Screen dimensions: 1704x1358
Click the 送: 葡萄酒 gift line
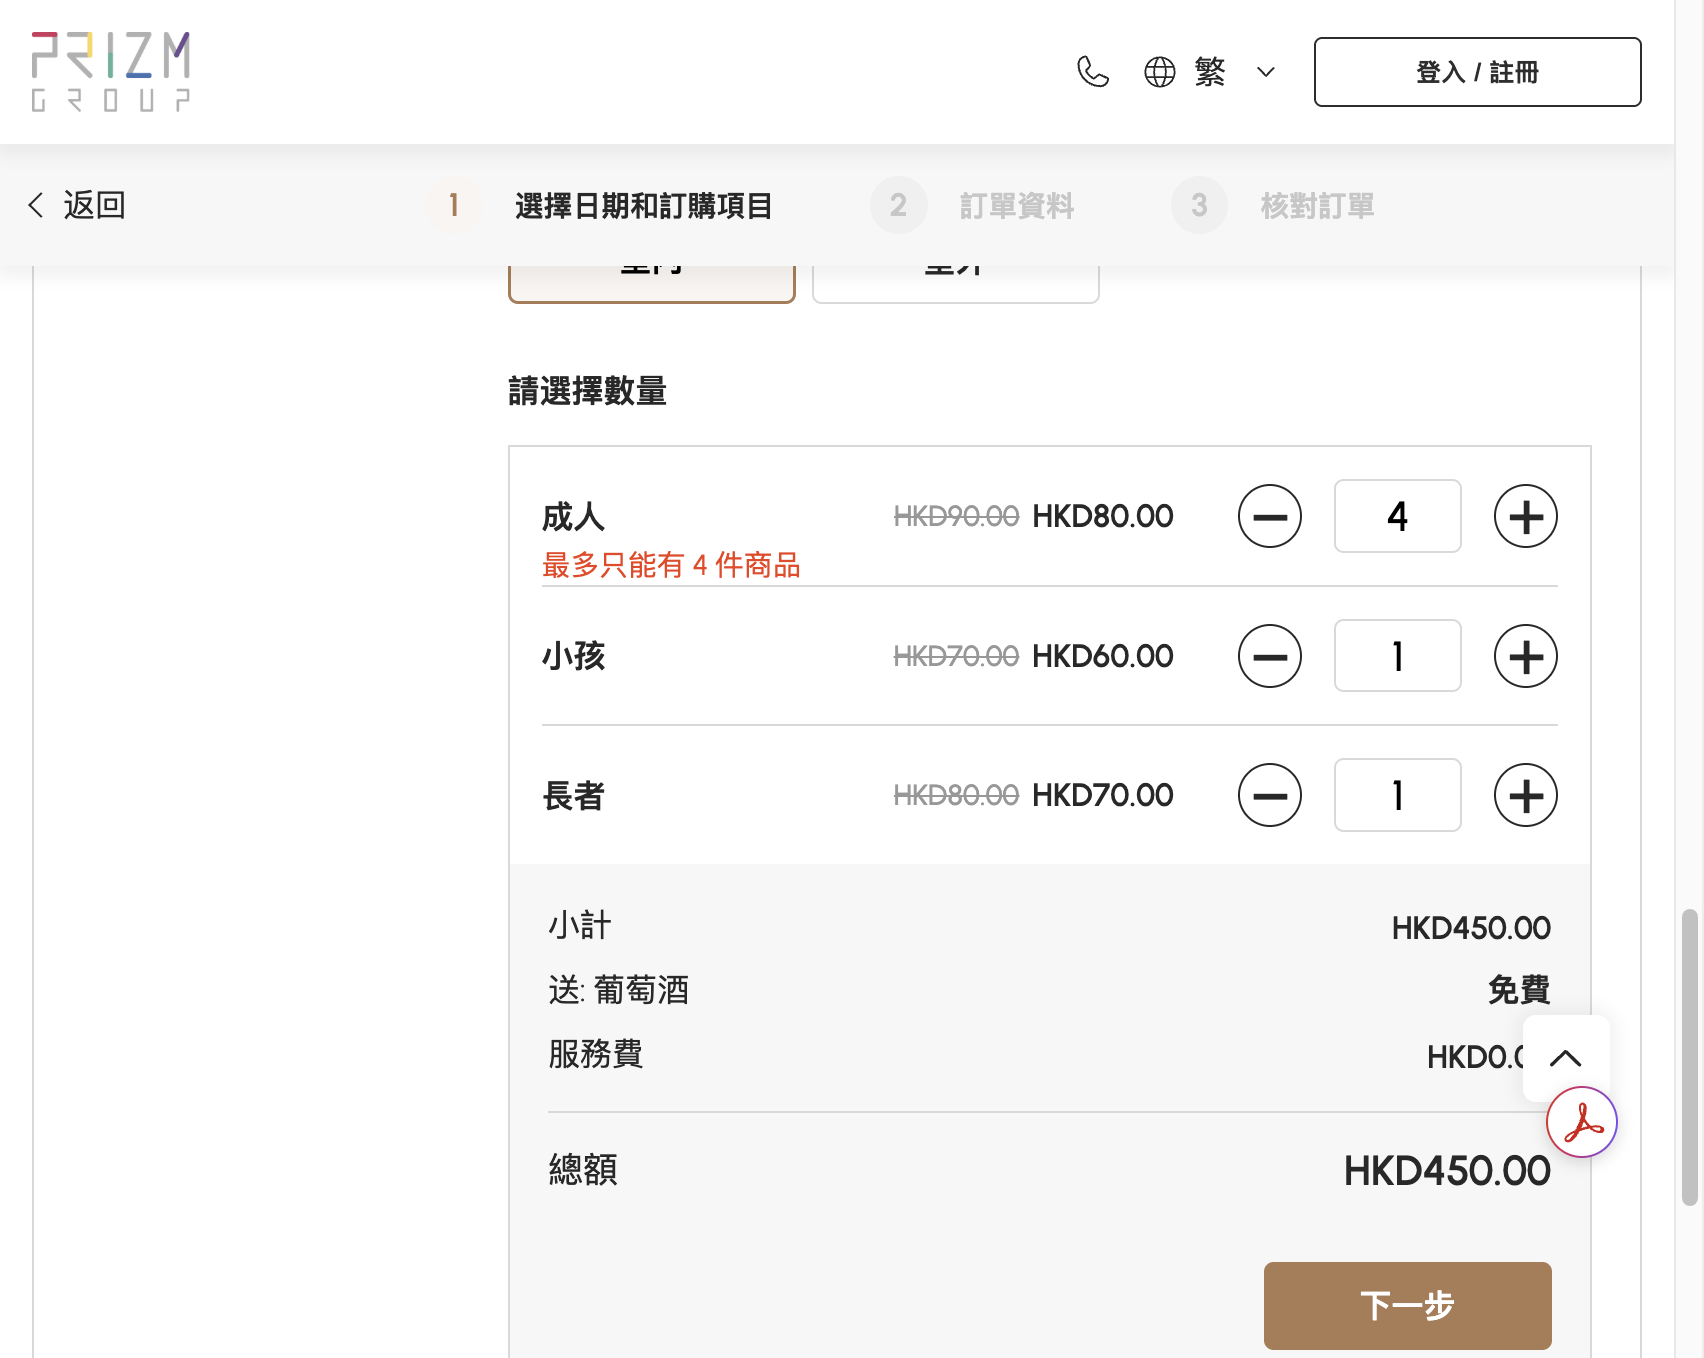pyautogui.click(x=619, y=990)
